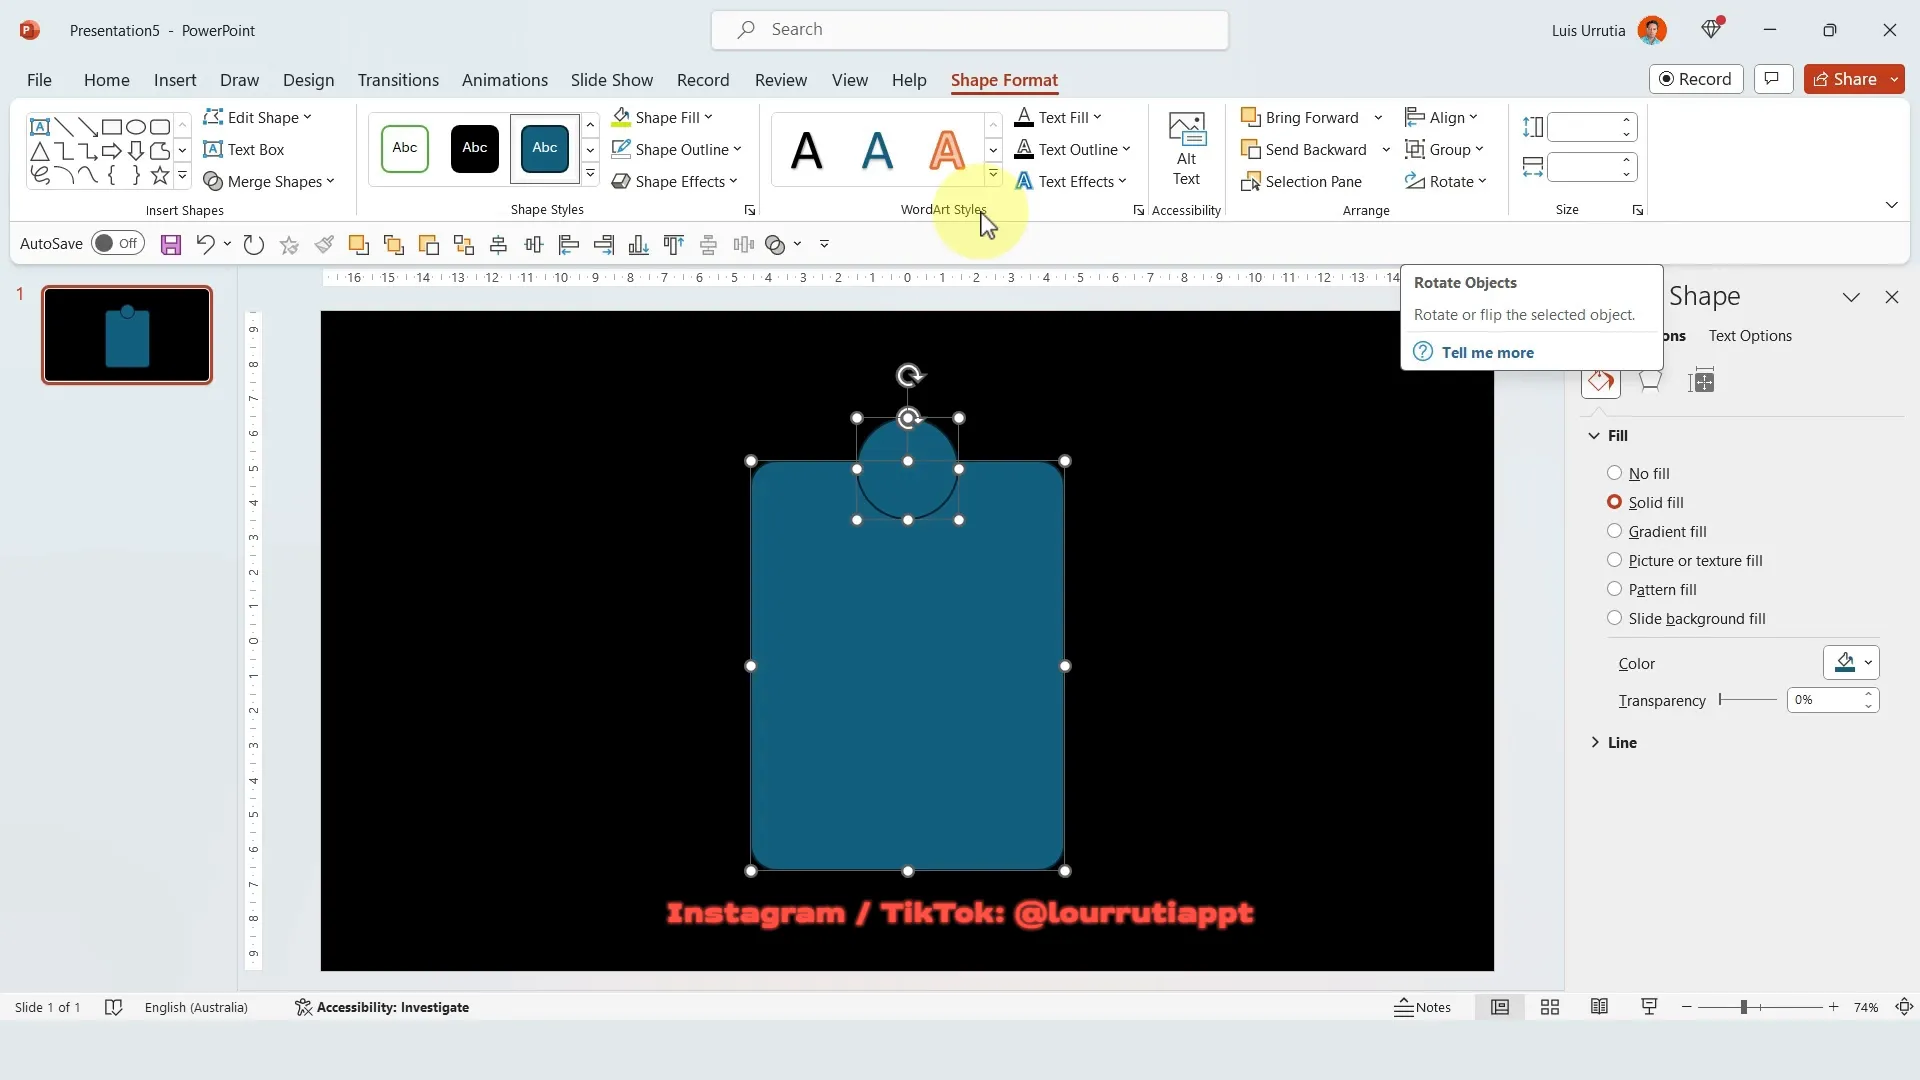Image resolution: width=1920 pixels, height=1080 pixels.
Task: Open the Fill & Line tab icon
Action: pyautogui.click(x=1601, y=381)
